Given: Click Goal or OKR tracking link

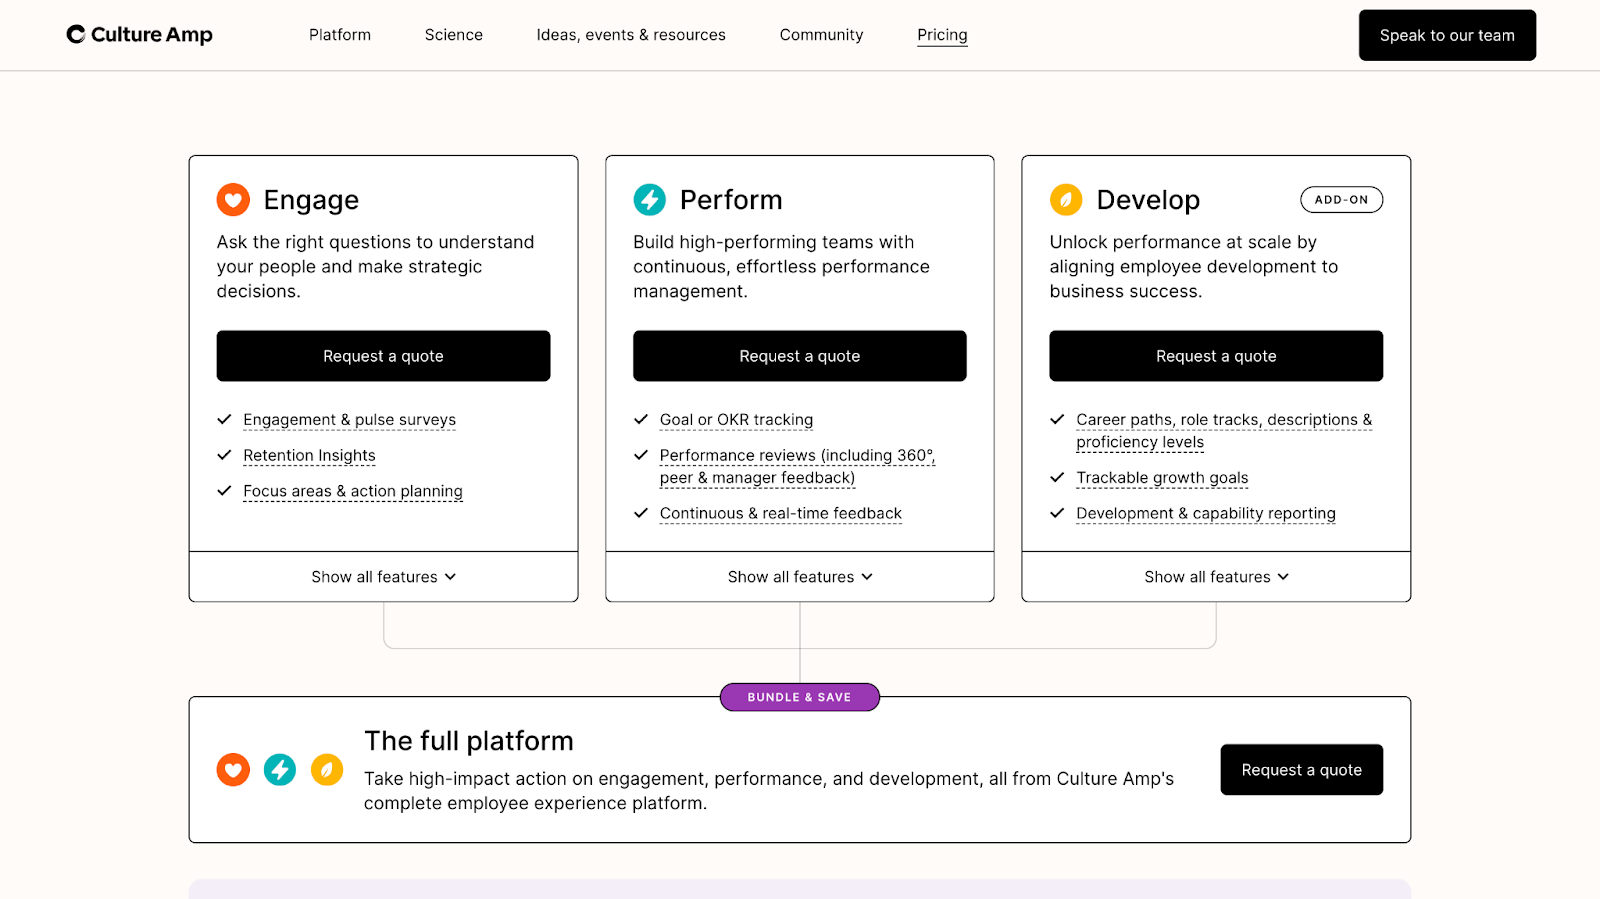Looking at the screenshot, I should pyautogui.click(x=737, y=420).
